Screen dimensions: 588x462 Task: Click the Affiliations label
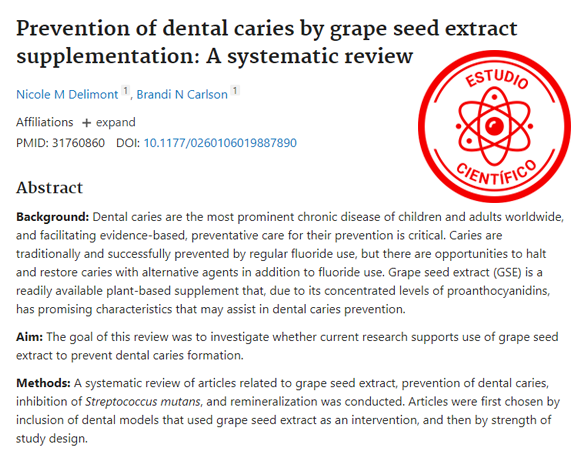45,122
